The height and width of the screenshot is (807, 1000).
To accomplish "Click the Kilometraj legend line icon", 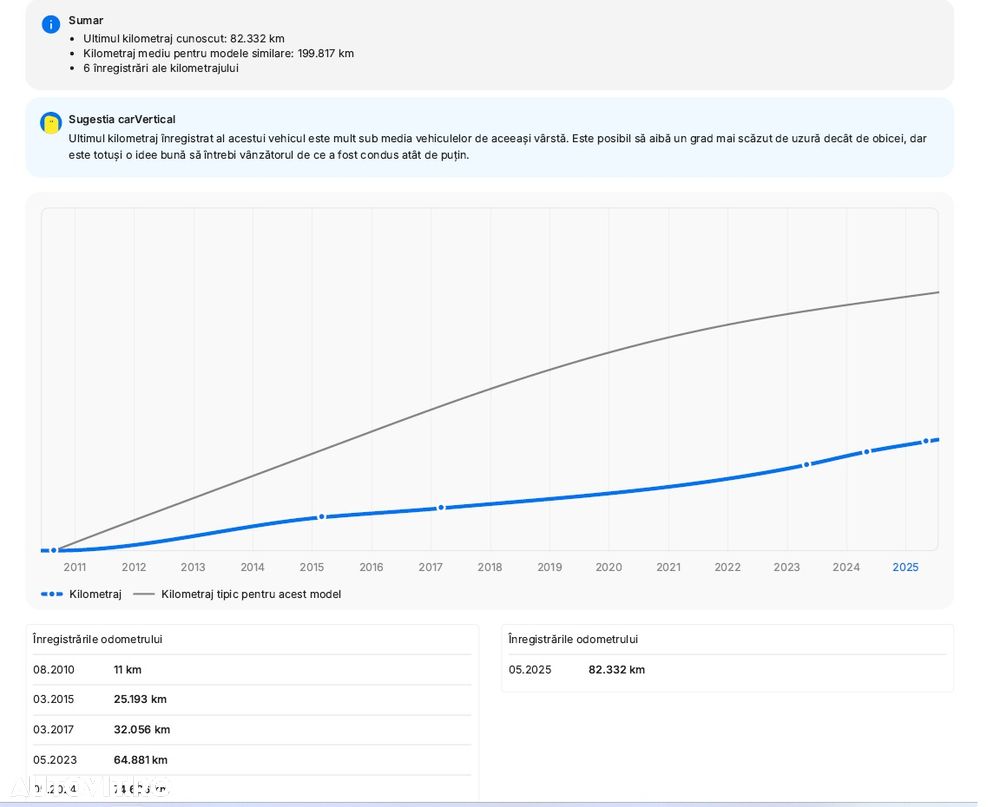I will click(52, 594).
